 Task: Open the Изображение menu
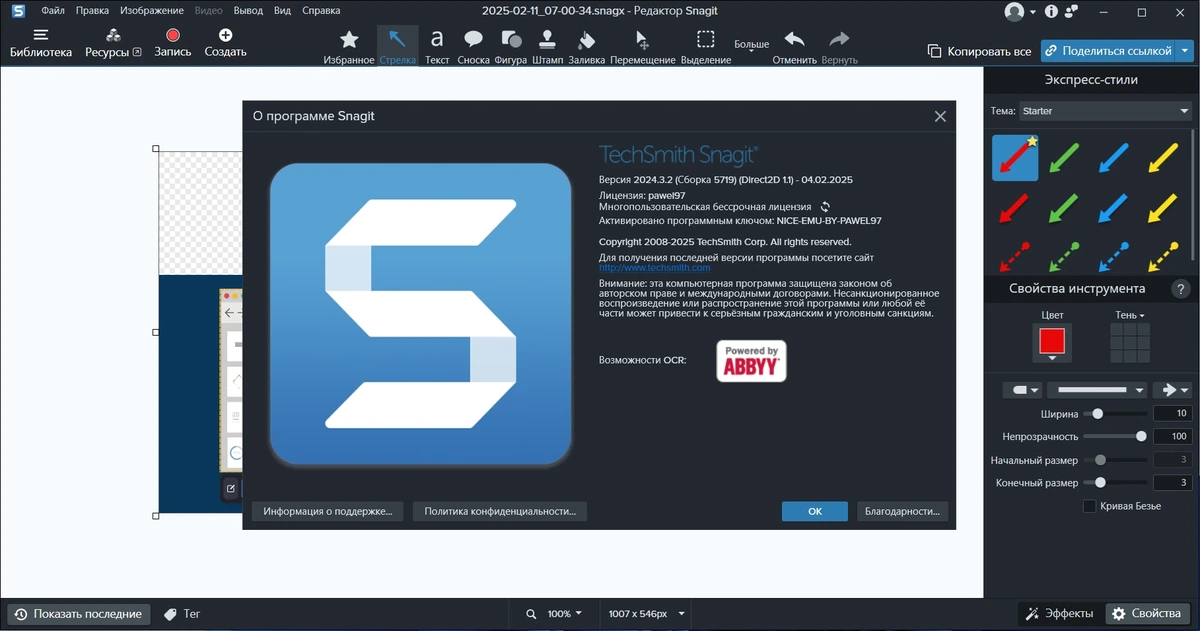[151, 11]
